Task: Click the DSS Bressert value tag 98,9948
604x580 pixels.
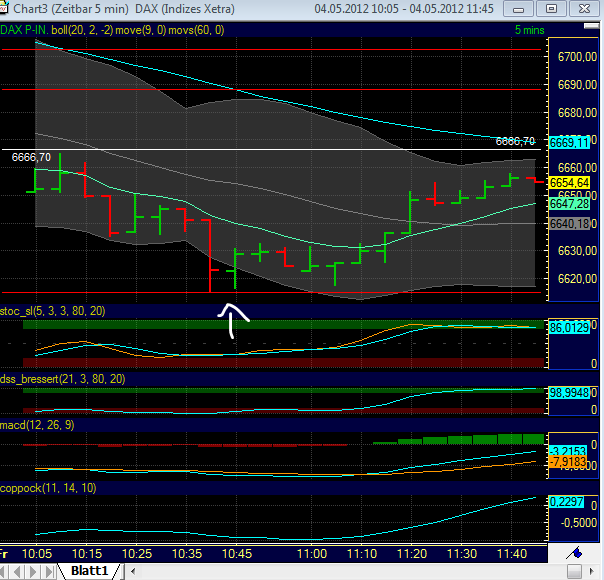Action: click(569, 393)
